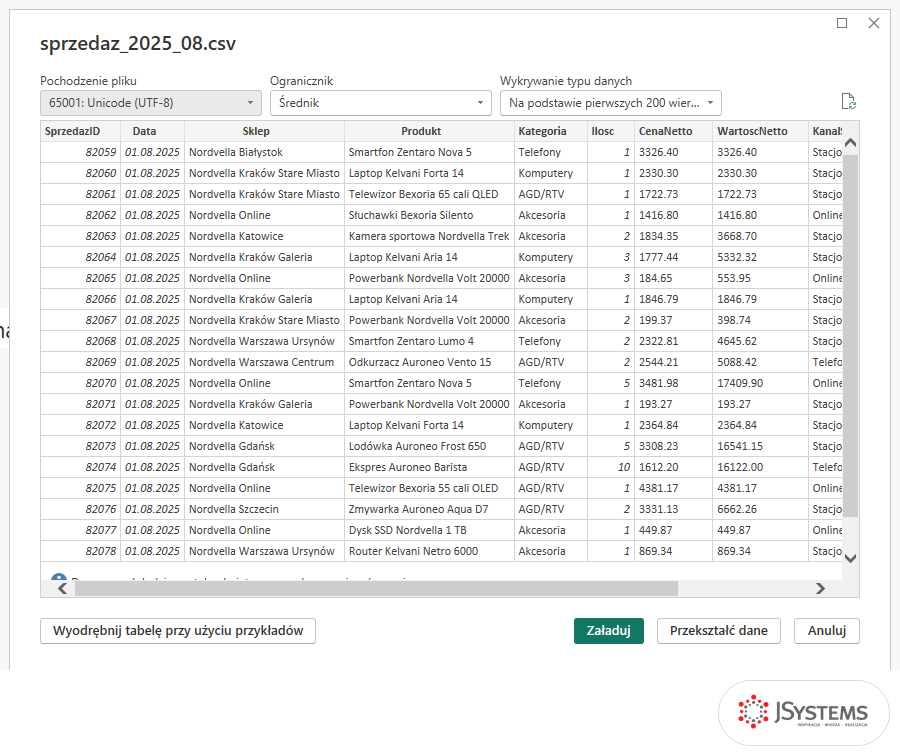The height and width of the screenshot is (756, 900).
Task: Maximize the CSV import dialog
Action: (x=842, y=23)
